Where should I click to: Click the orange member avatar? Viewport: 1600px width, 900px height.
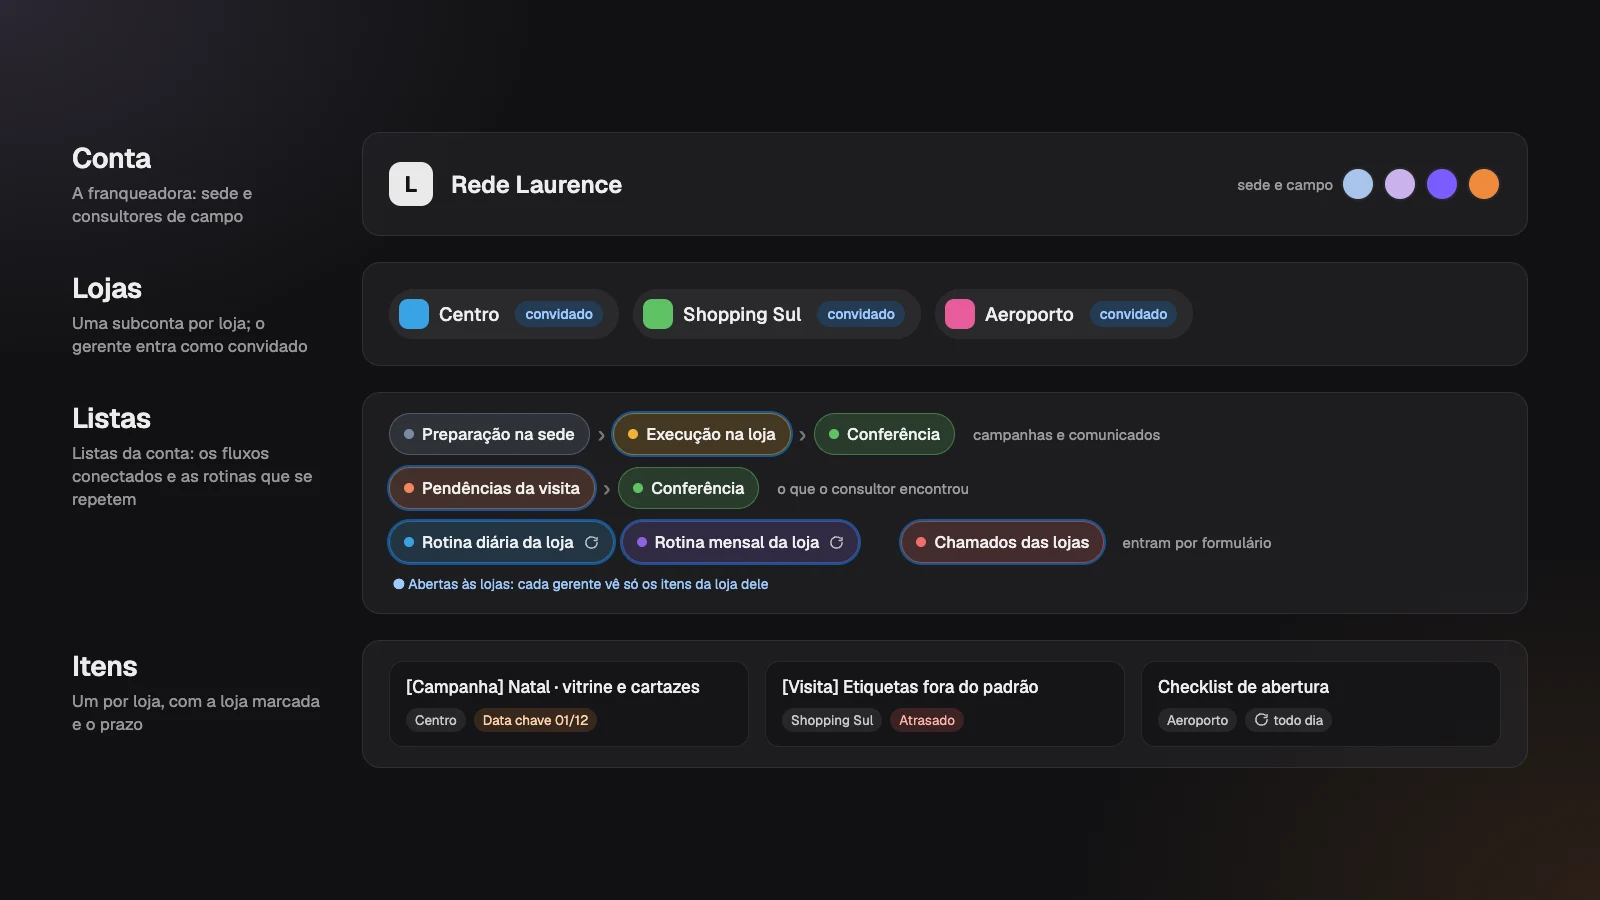pos(1484,184)
